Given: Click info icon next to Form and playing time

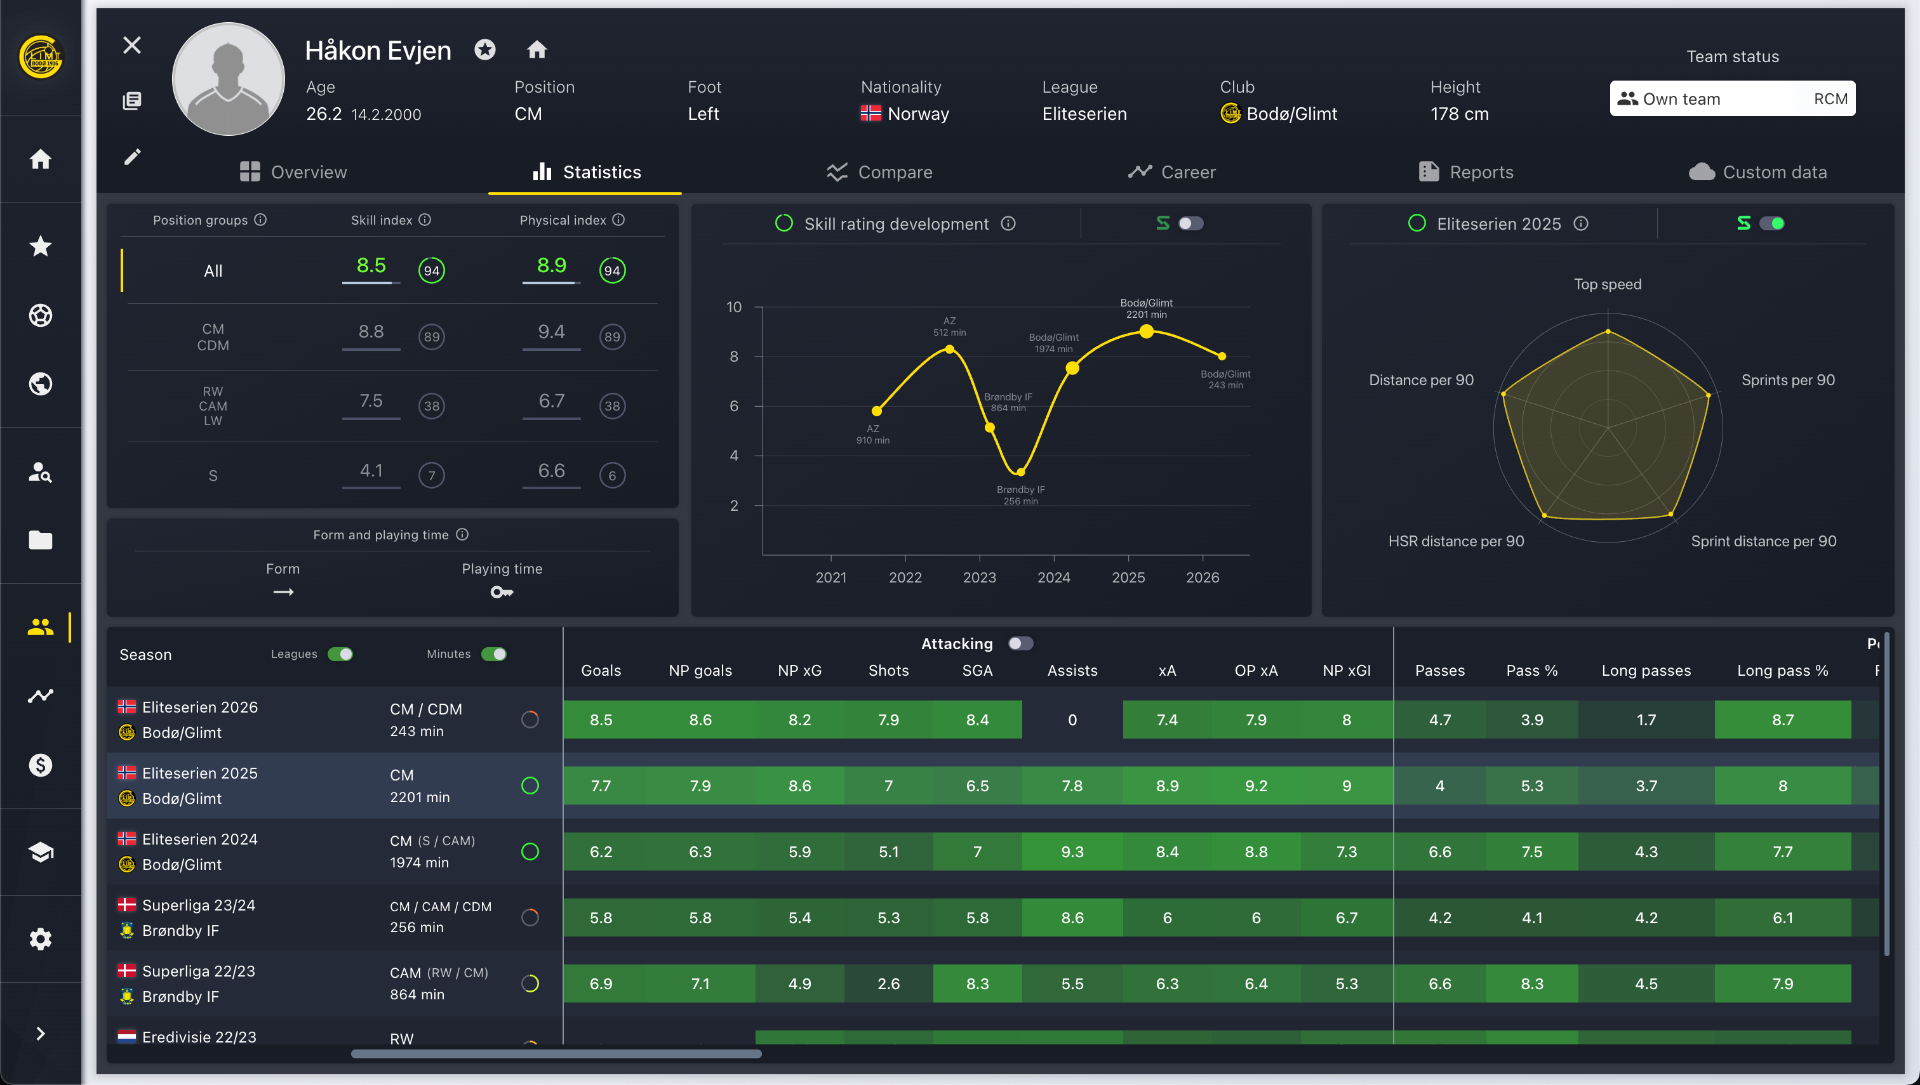Looking at the screenshot, I should pos(462,535).
